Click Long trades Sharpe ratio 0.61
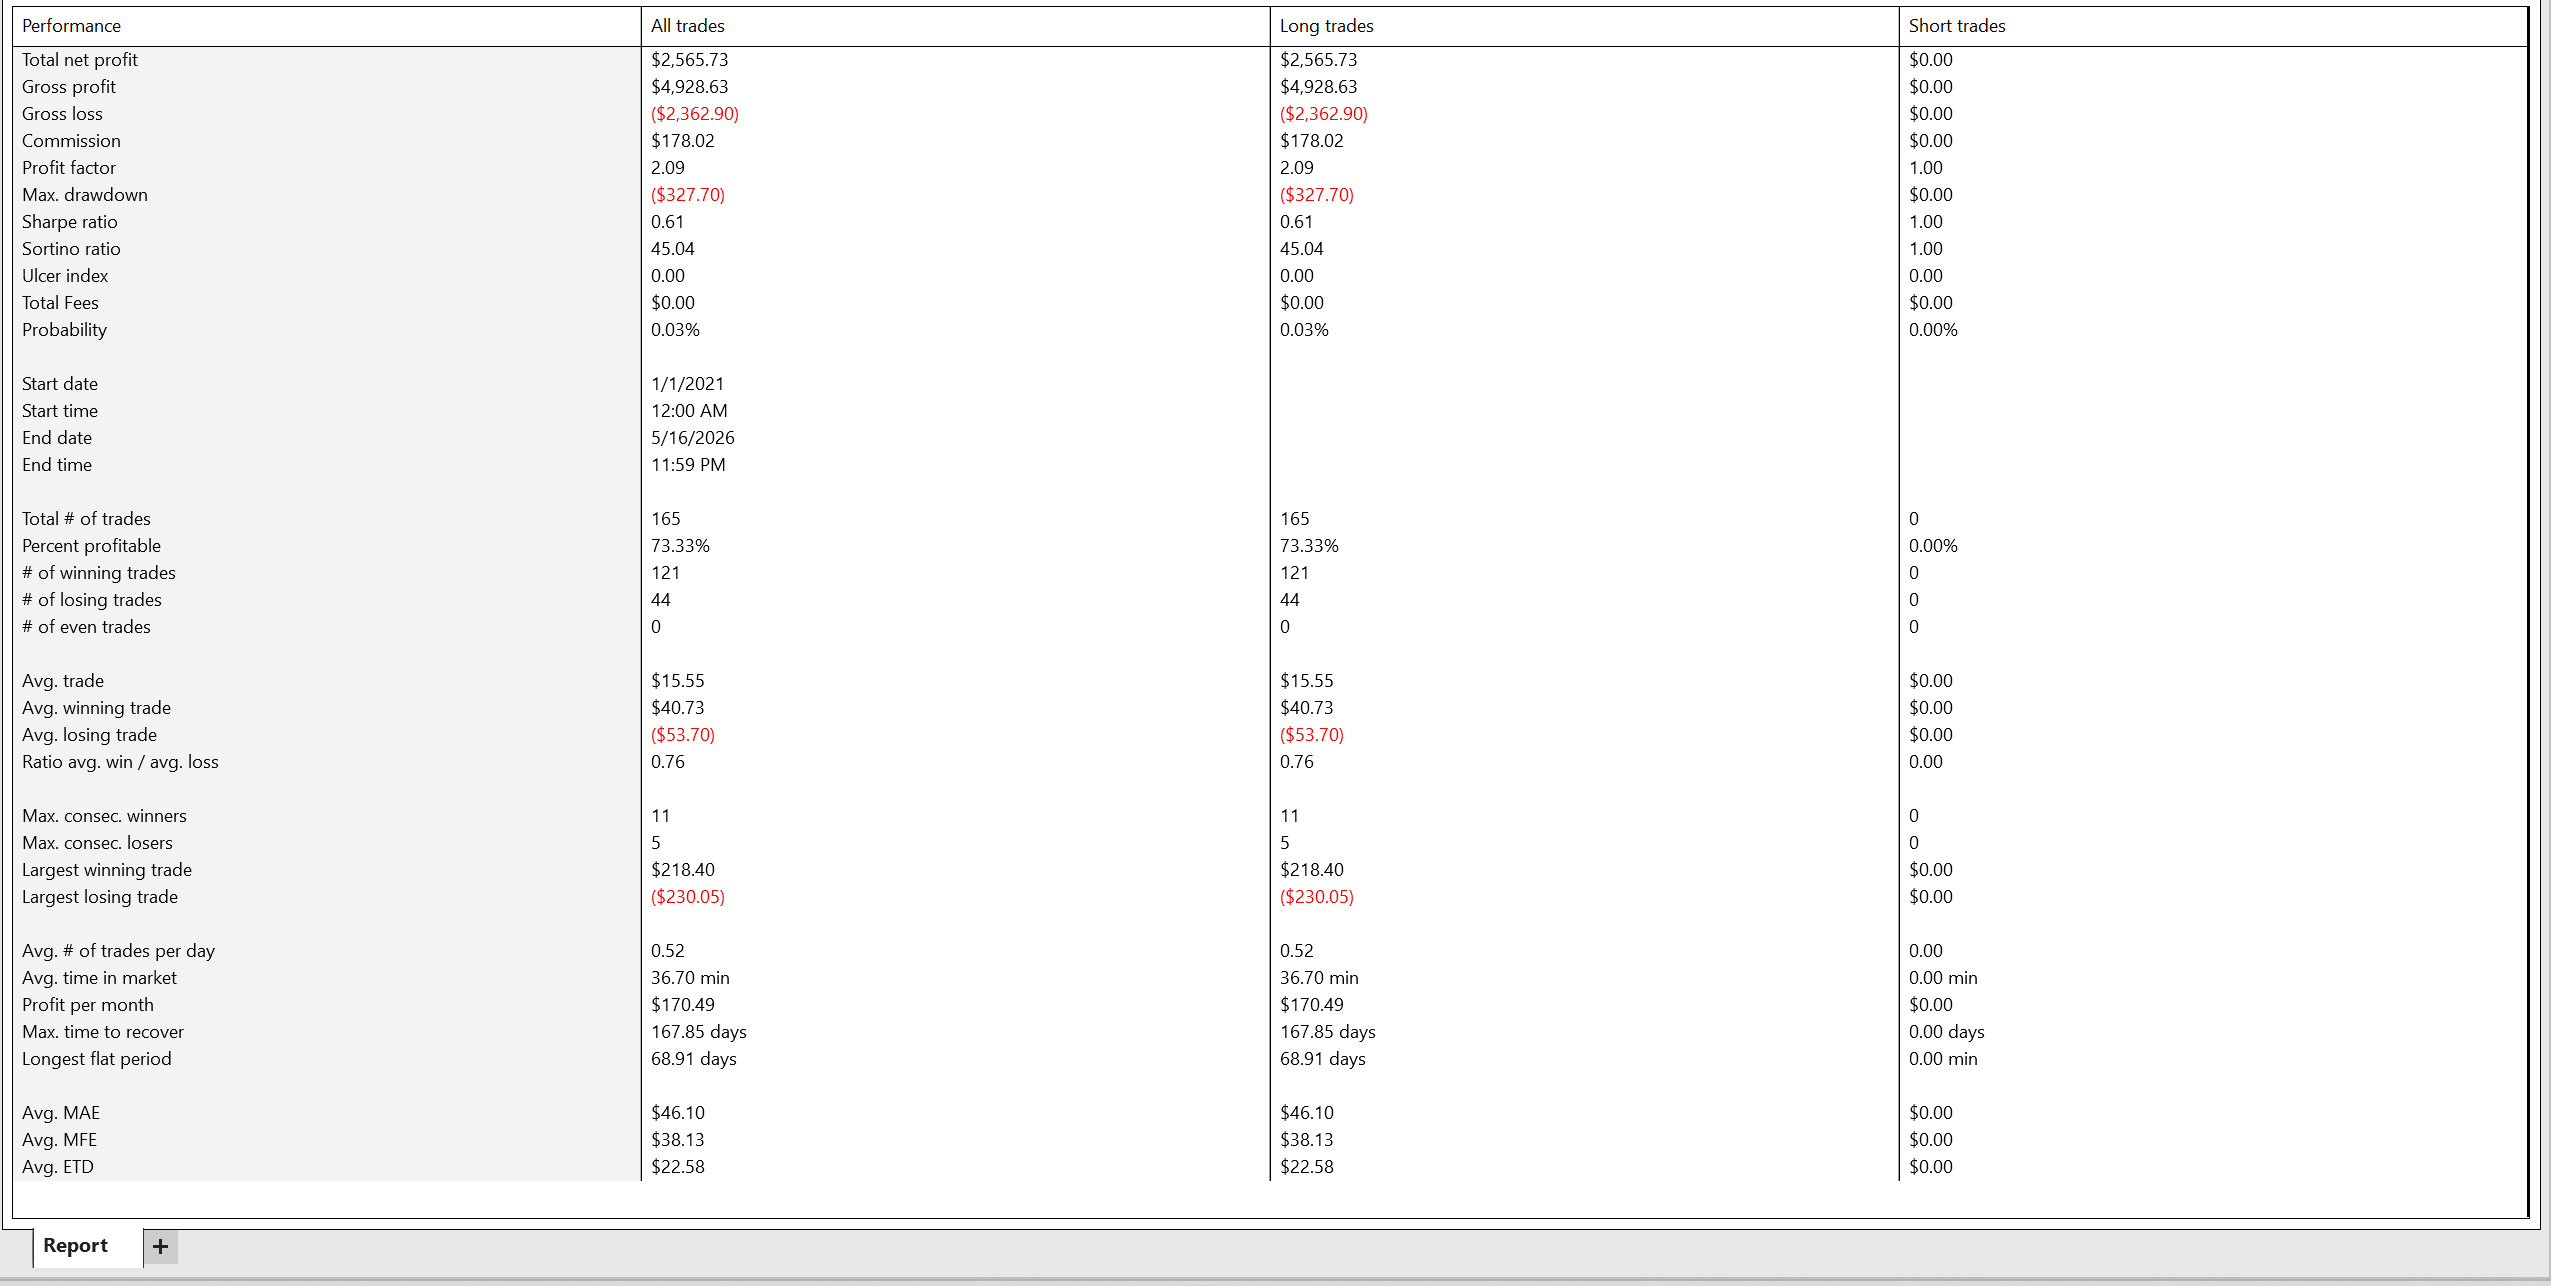 point(1296,222)
